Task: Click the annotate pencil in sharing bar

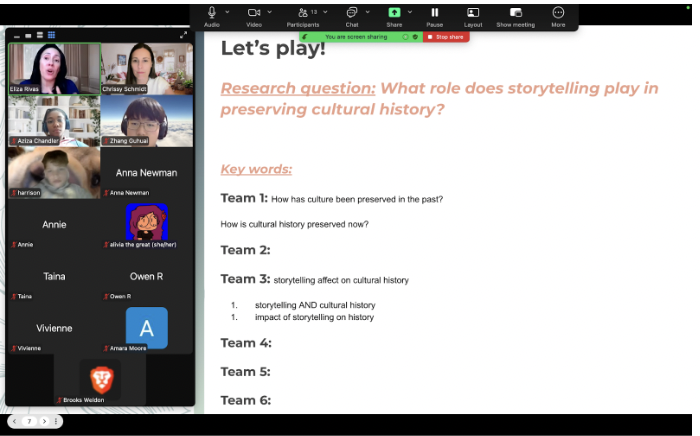Action: click(305, 37)
